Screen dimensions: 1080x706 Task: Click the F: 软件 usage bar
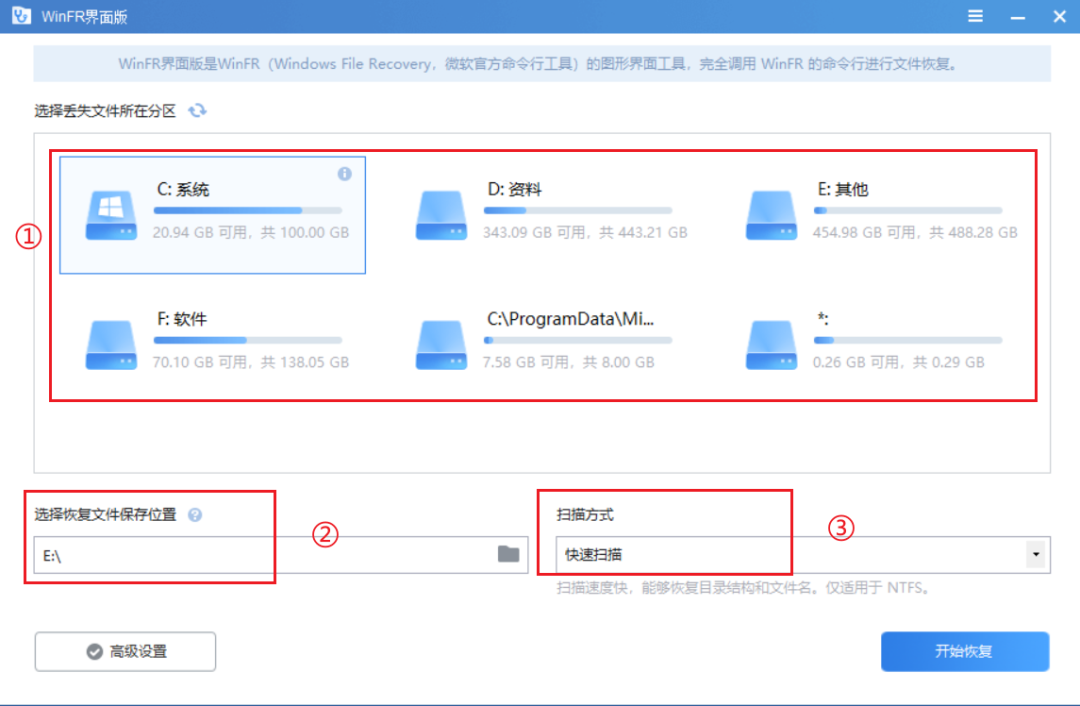(x=248, y=340)
